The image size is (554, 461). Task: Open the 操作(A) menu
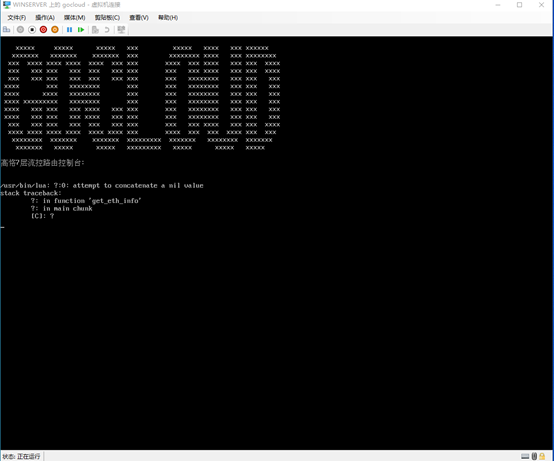(45, 18)
